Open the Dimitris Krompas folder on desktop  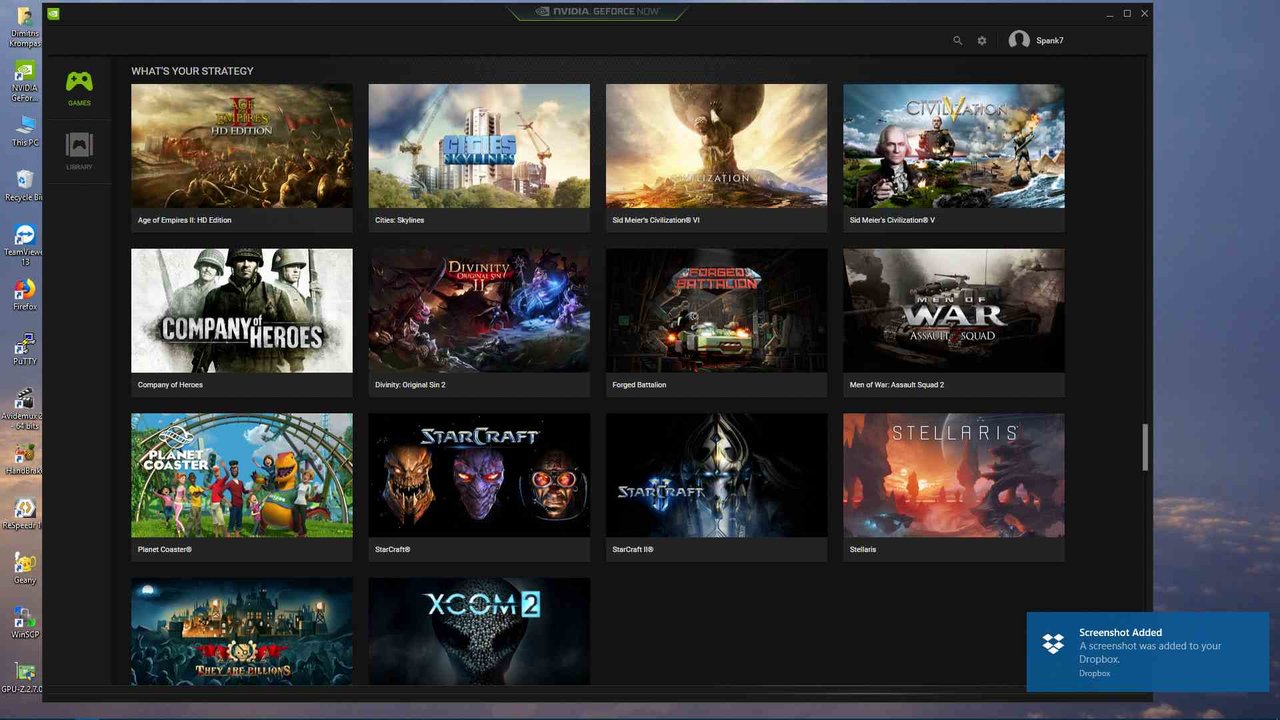pyautogui.click(x=25, y=27)
